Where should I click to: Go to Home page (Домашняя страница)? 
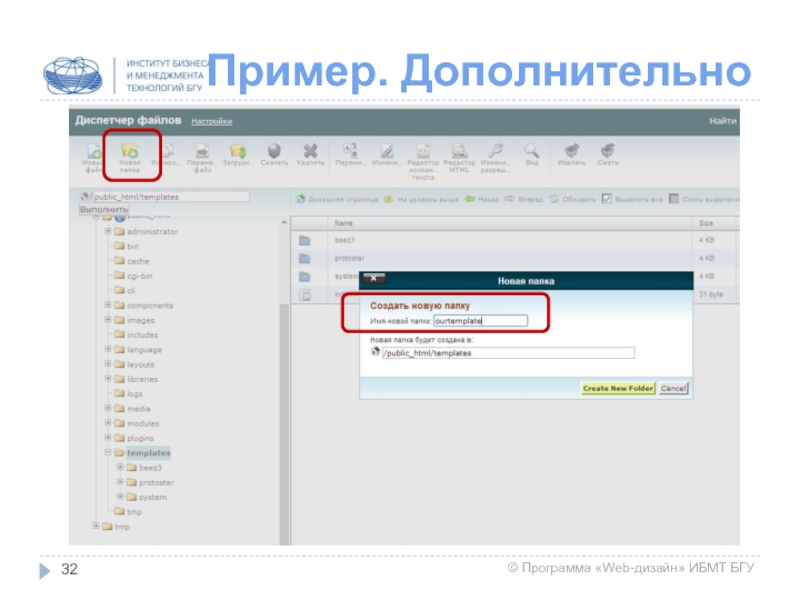[x=337, y=199]
